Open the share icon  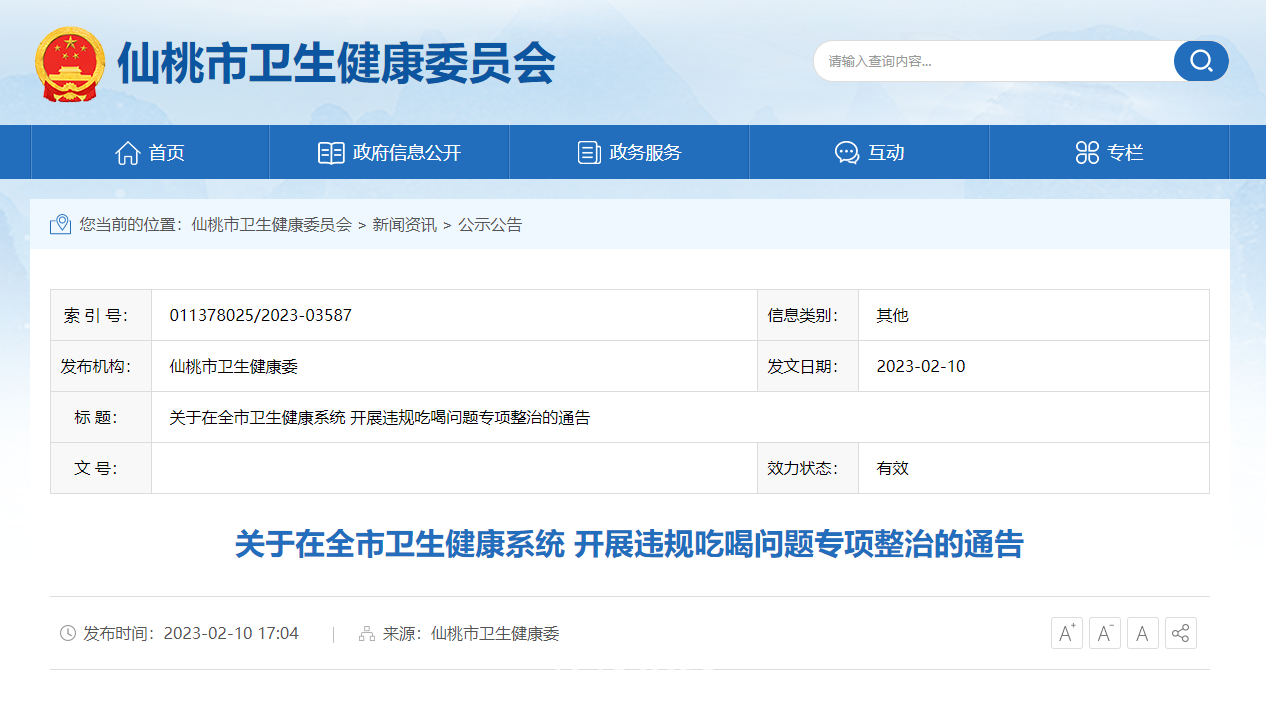[x=1181, y=633]
